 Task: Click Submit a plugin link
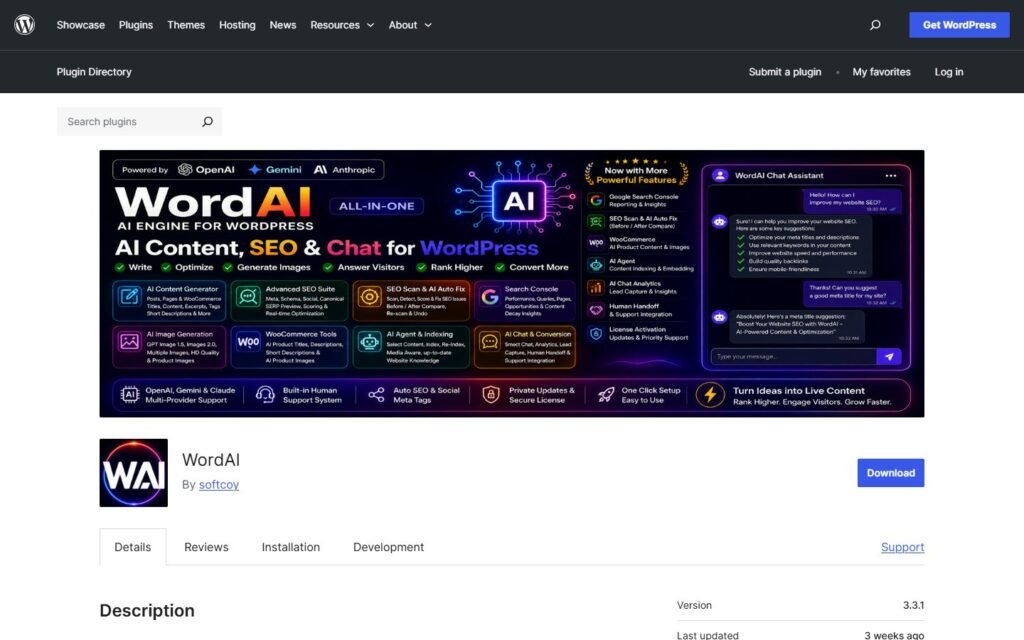pyautogui.click(x=785, y=72)
